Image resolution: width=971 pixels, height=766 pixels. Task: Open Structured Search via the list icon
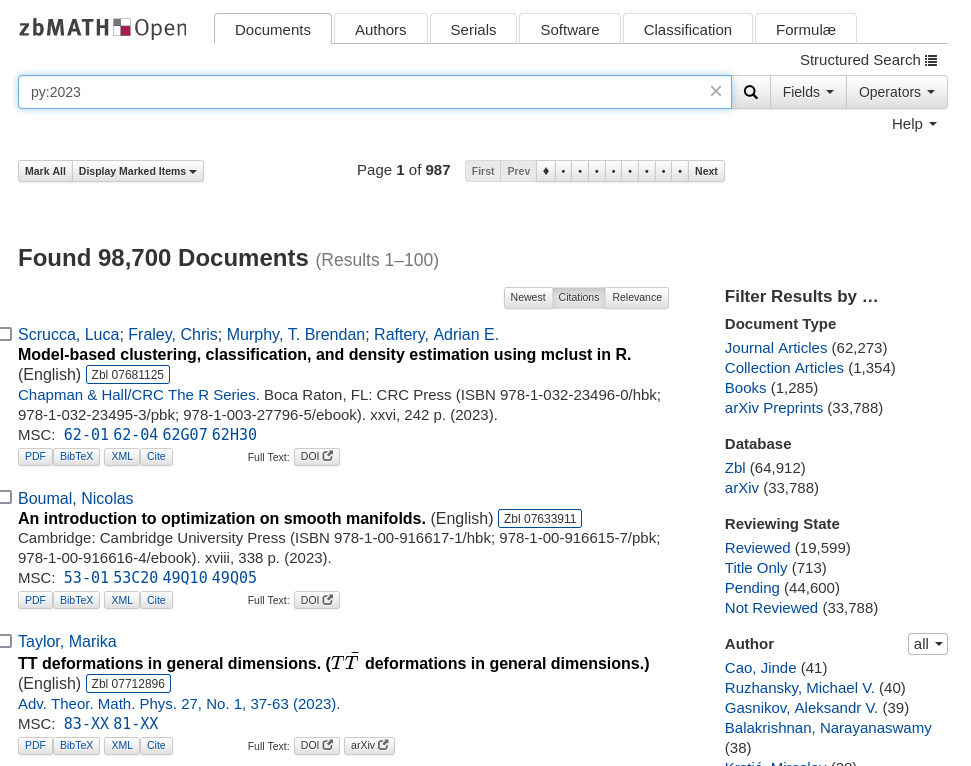tap(931, 60)
